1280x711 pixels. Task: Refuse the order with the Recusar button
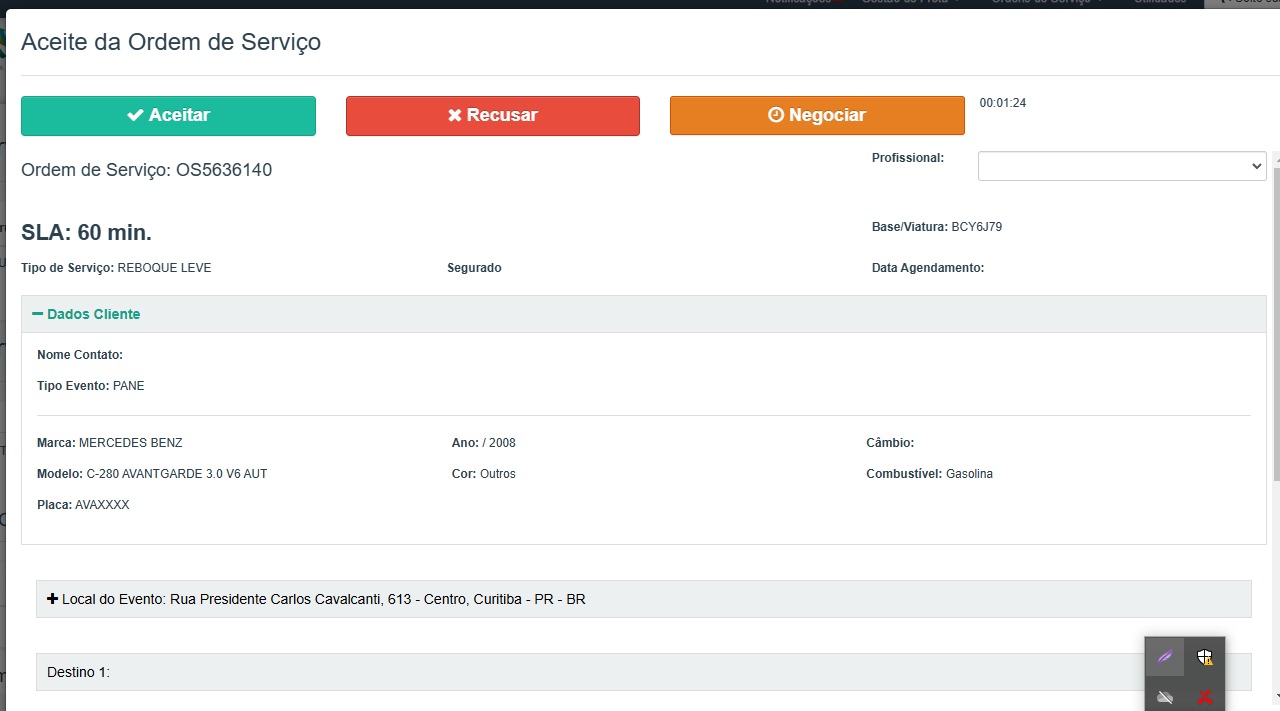pyautogui.click(x=493, y=116)
